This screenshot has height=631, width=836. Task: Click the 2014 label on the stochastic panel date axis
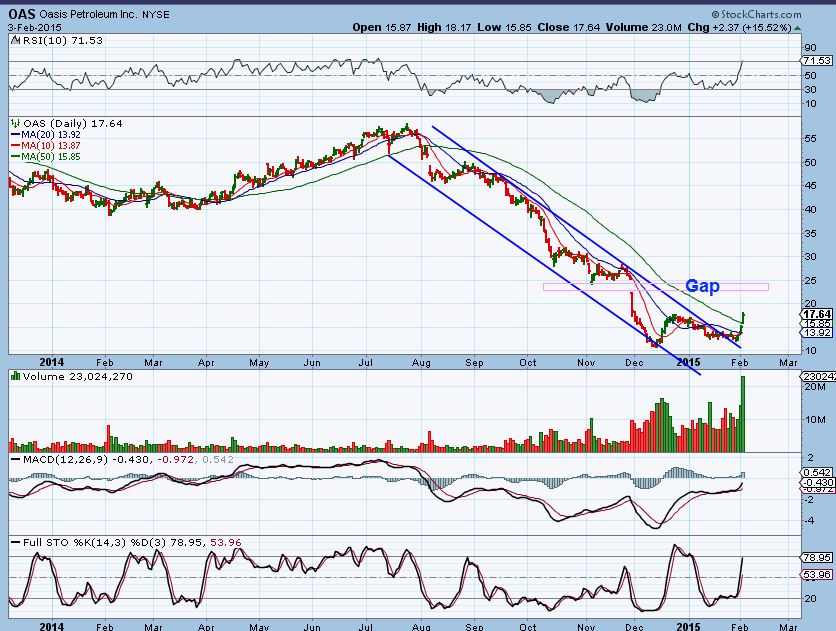pyautogui.click(x=52, y=626)
